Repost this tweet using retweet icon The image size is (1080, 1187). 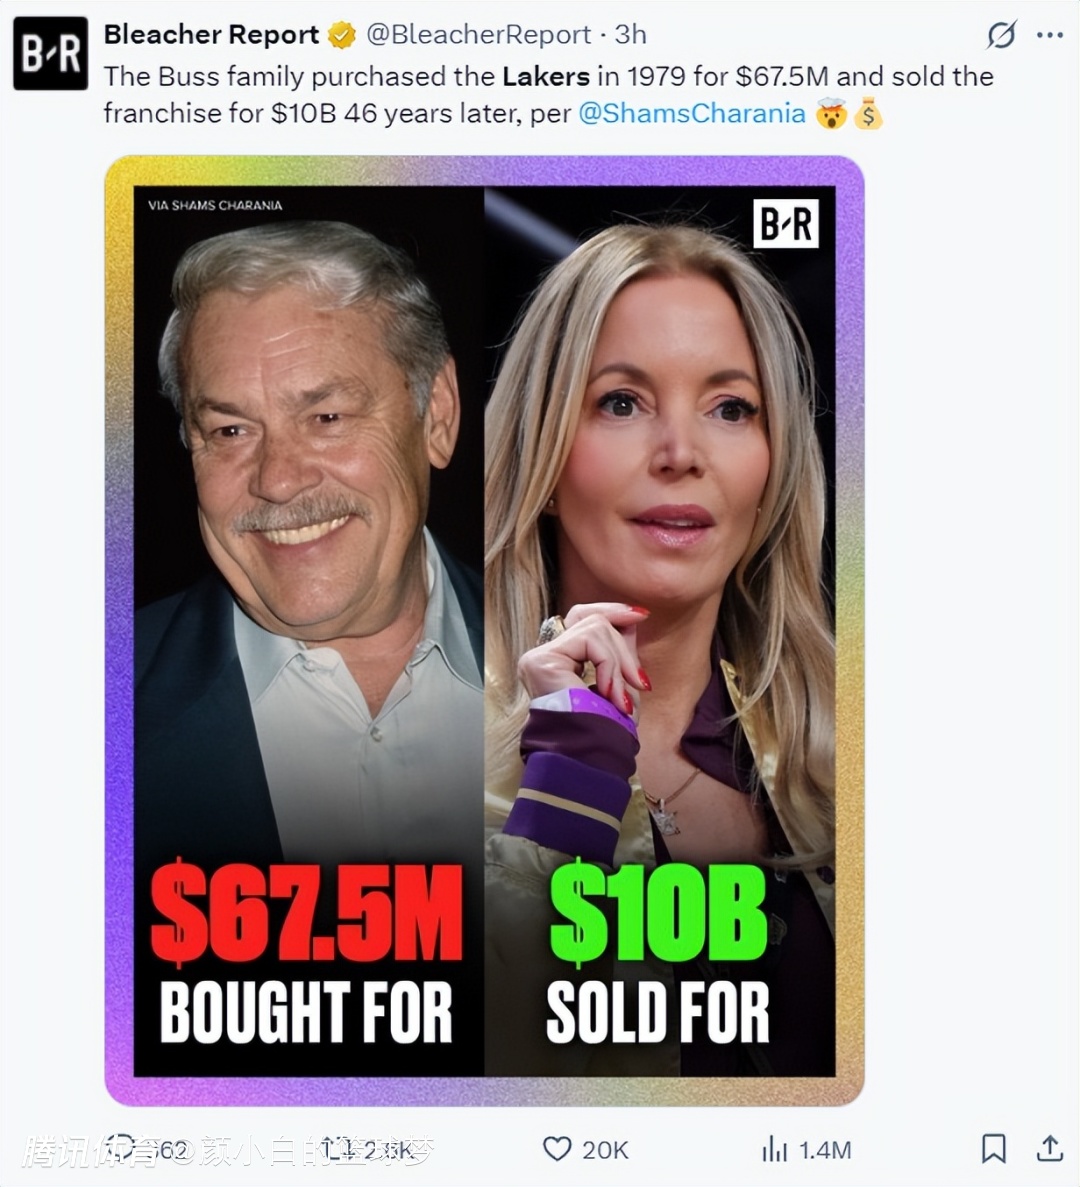click(x=337, y=1149)
